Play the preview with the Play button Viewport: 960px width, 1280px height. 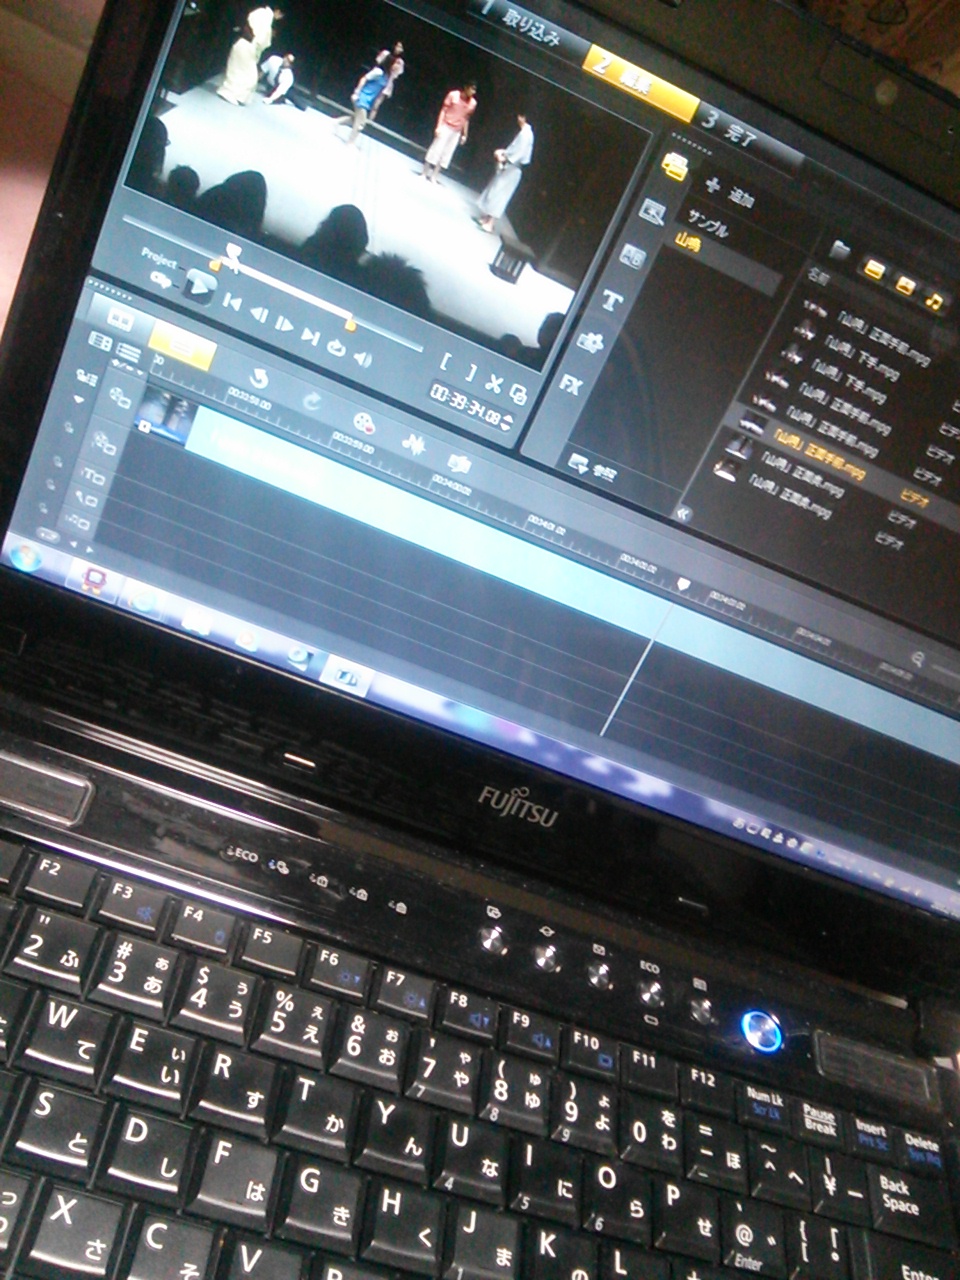tap(201, 286)
